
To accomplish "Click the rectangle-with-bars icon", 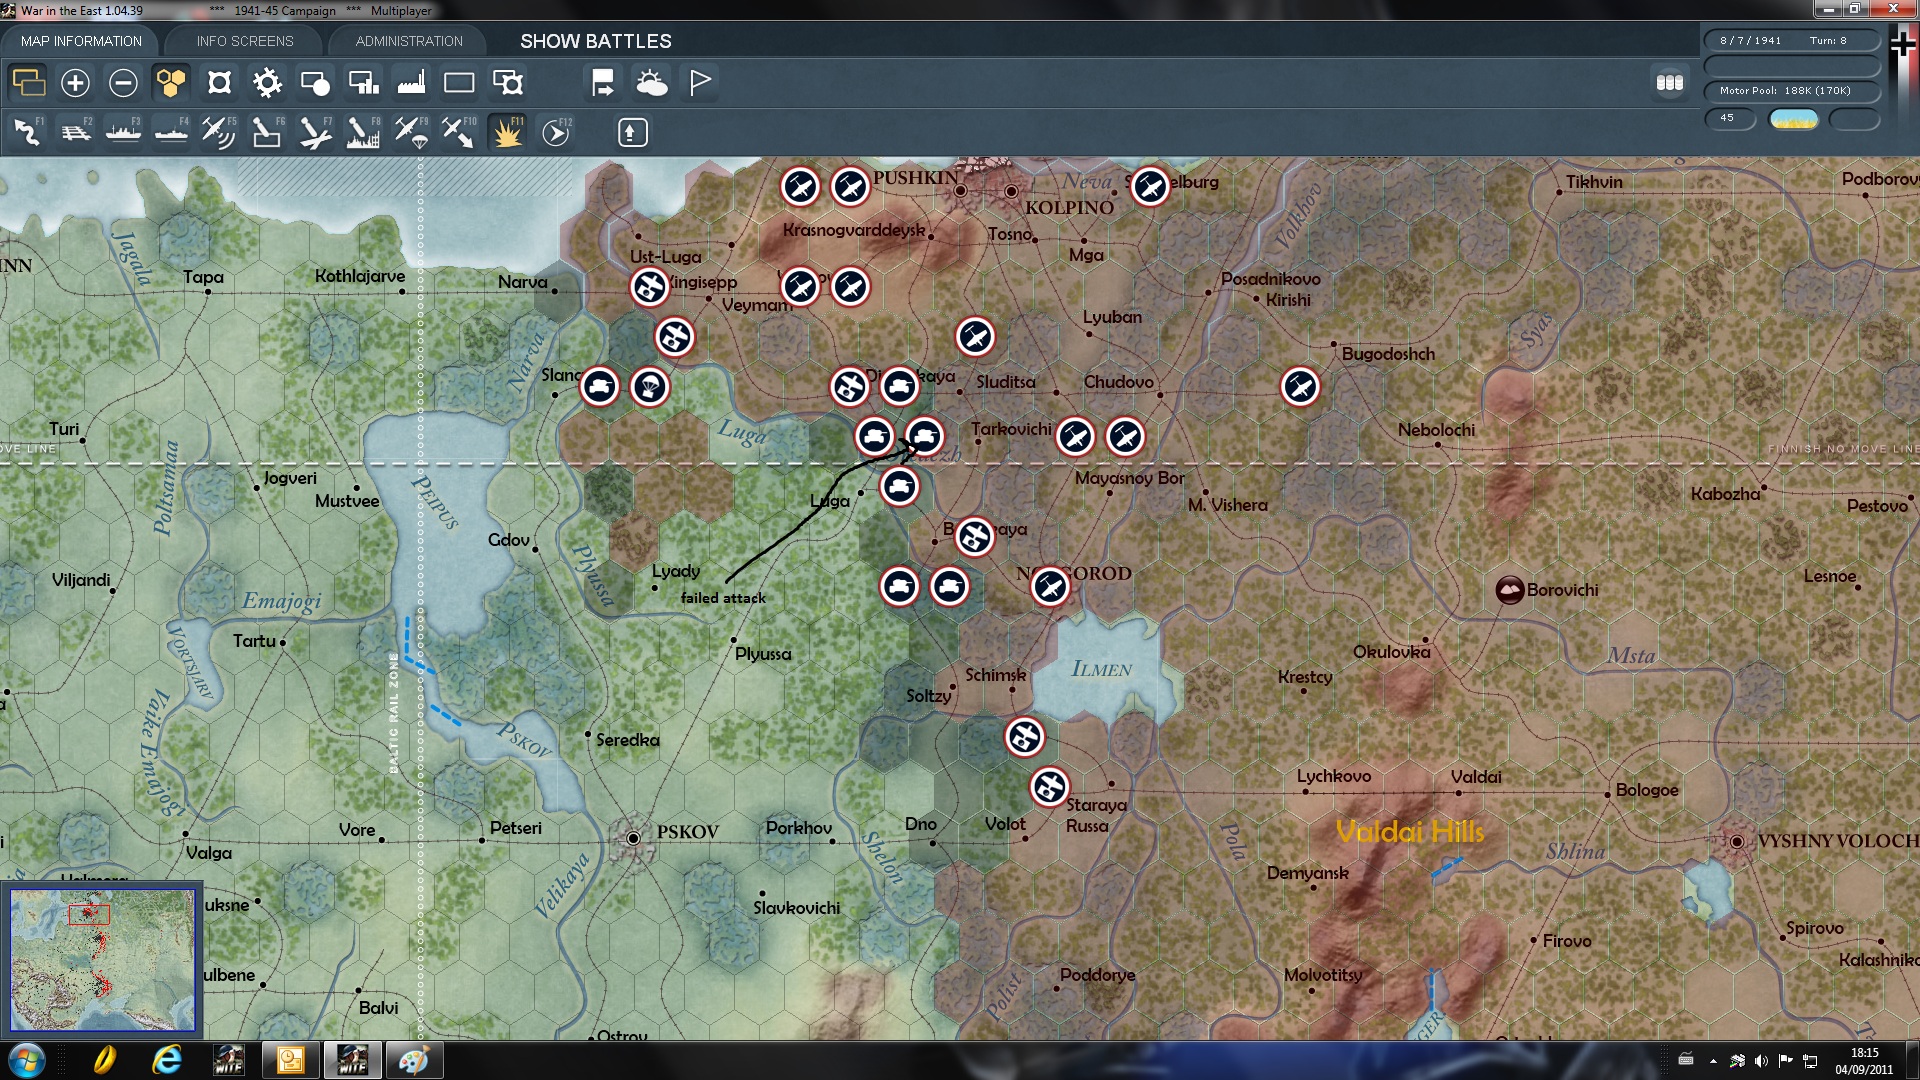I will (x=363, y=82).
